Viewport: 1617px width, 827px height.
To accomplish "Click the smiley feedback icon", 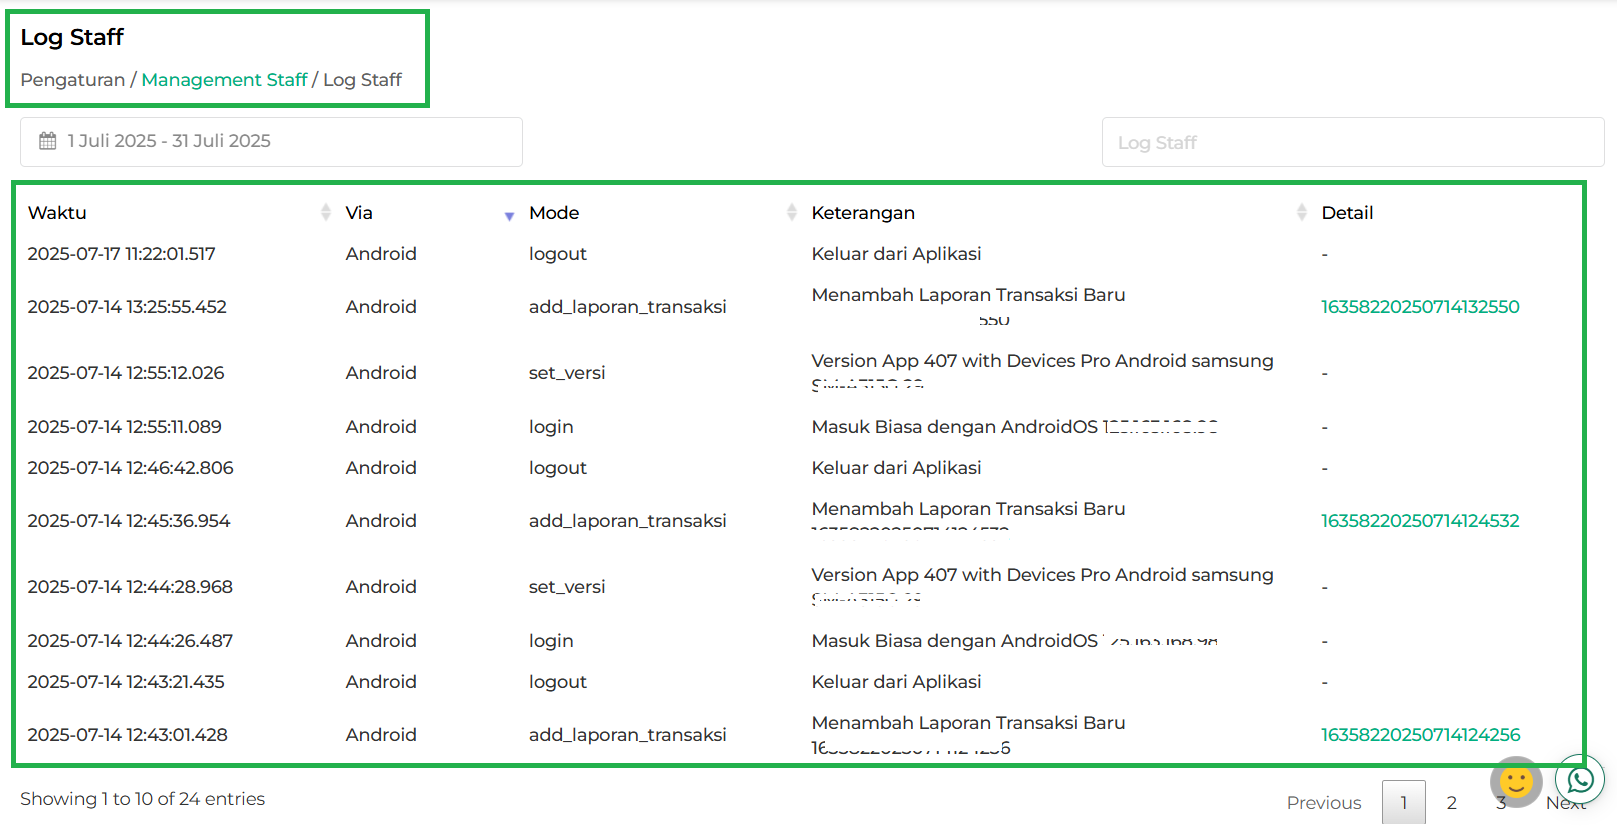I will pos(1516,782).
